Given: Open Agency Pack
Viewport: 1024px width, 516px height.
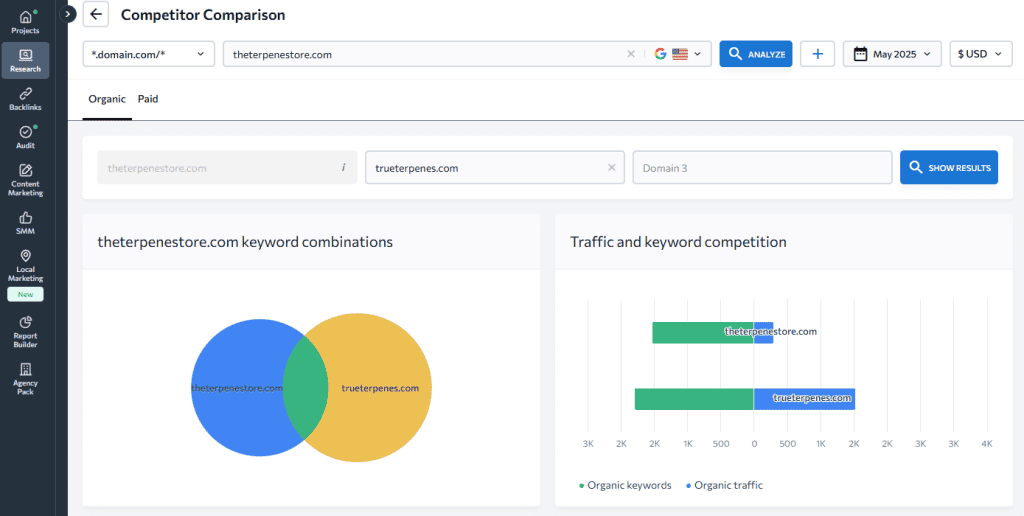Looking at the screenshot, I should [25, 379].
